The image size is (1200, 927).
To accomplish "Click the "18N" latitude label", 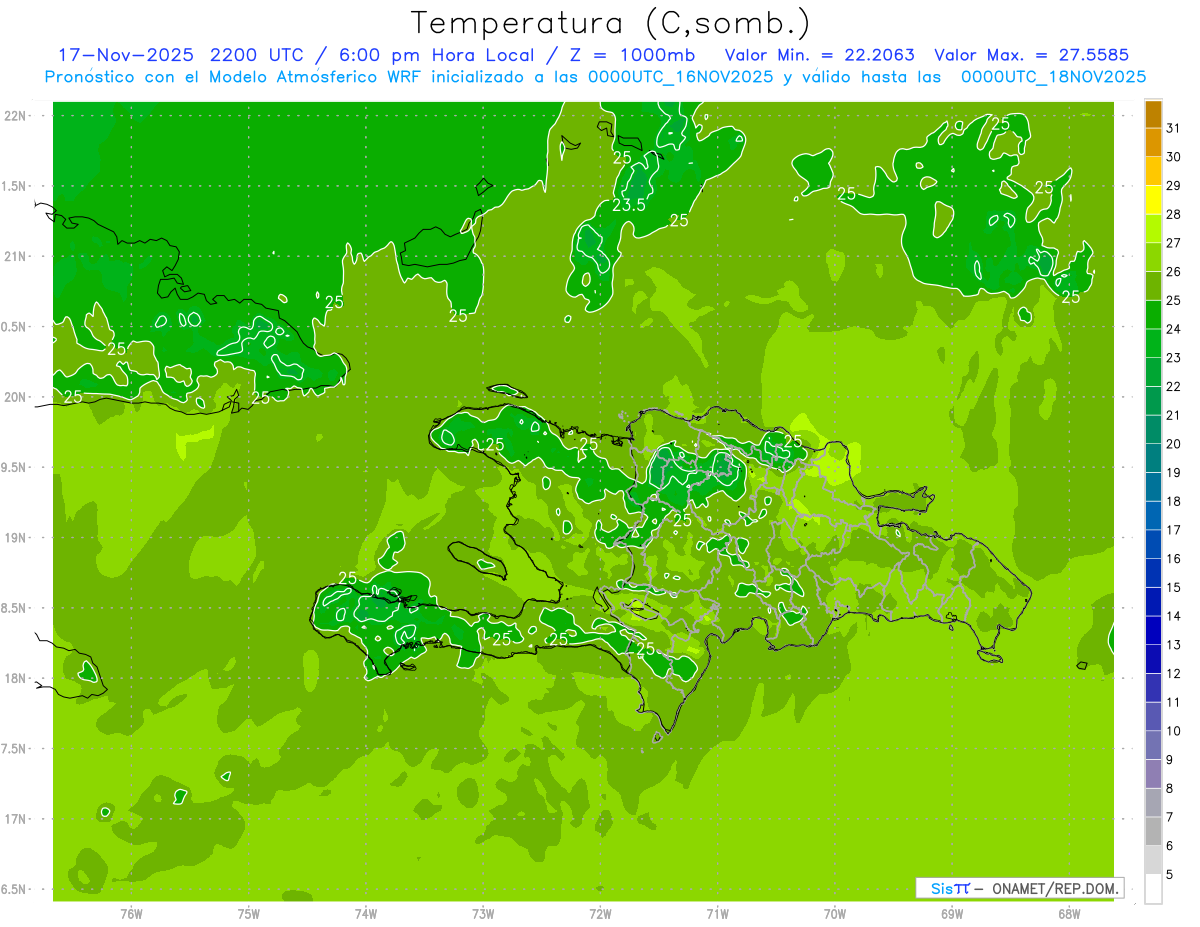I will click(x=15, y=679).
